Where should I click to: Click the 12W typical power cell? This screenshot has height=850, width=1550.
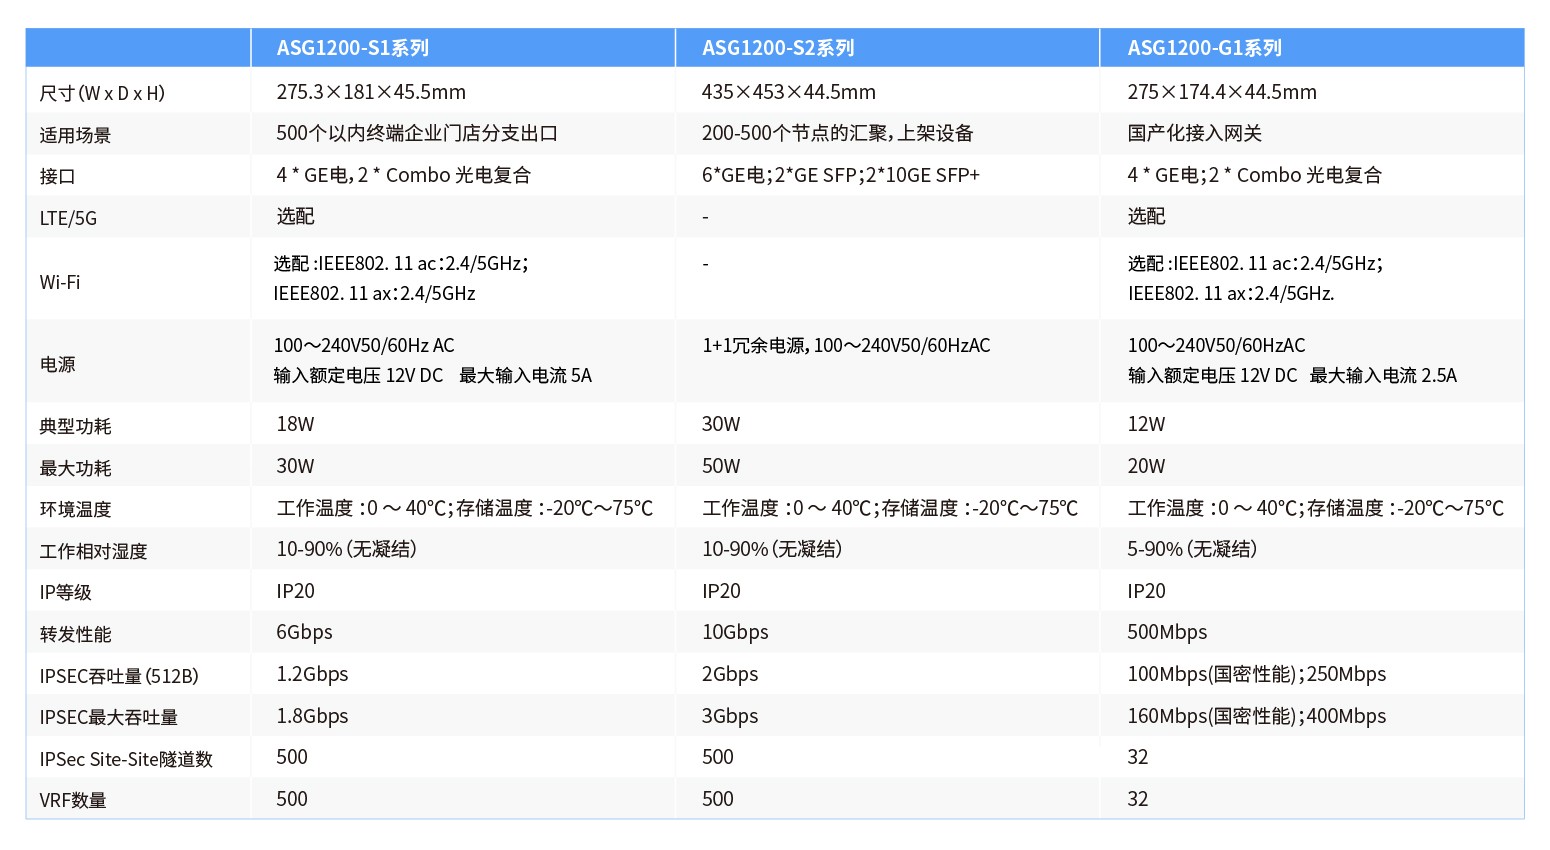click(x=1146, y=424)
